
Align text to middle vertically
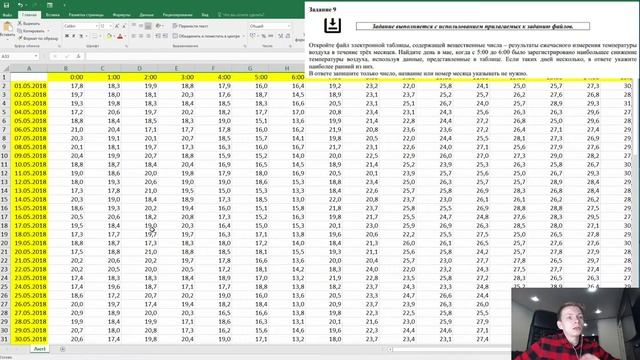point(141,26)
